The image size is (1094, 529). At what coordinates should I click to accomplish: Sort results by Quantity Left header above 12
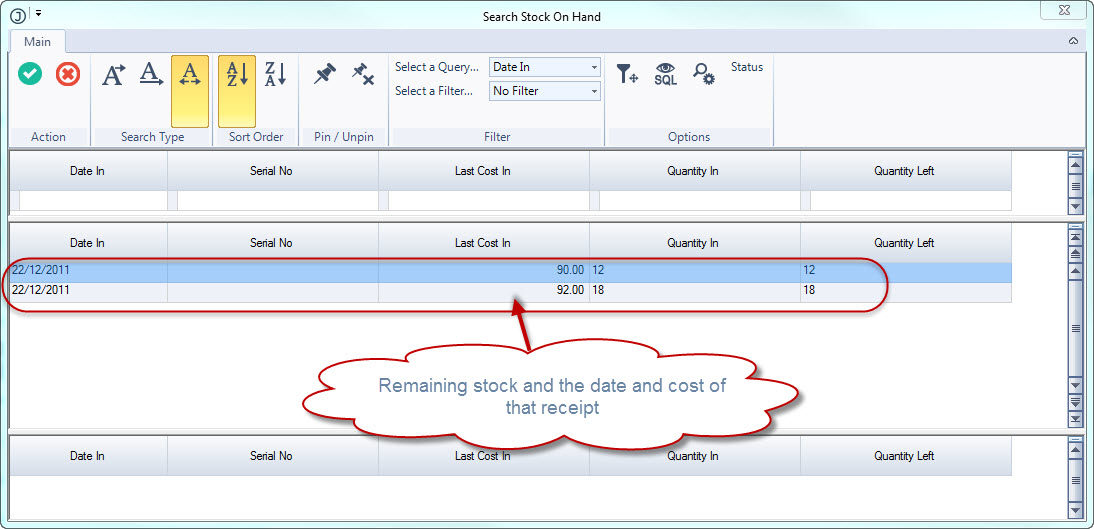click(904, 243)
